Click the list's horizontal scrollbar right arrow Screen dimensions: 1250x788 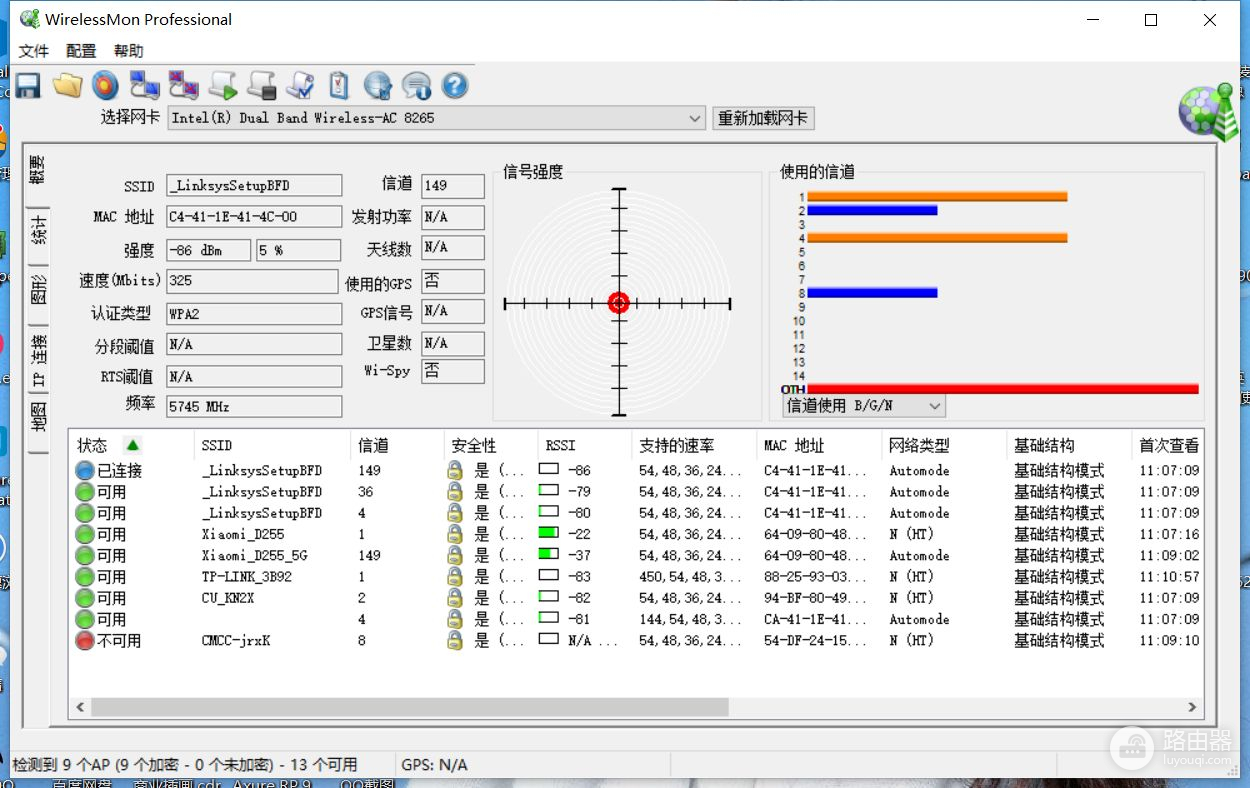(x=1192, y=706)
